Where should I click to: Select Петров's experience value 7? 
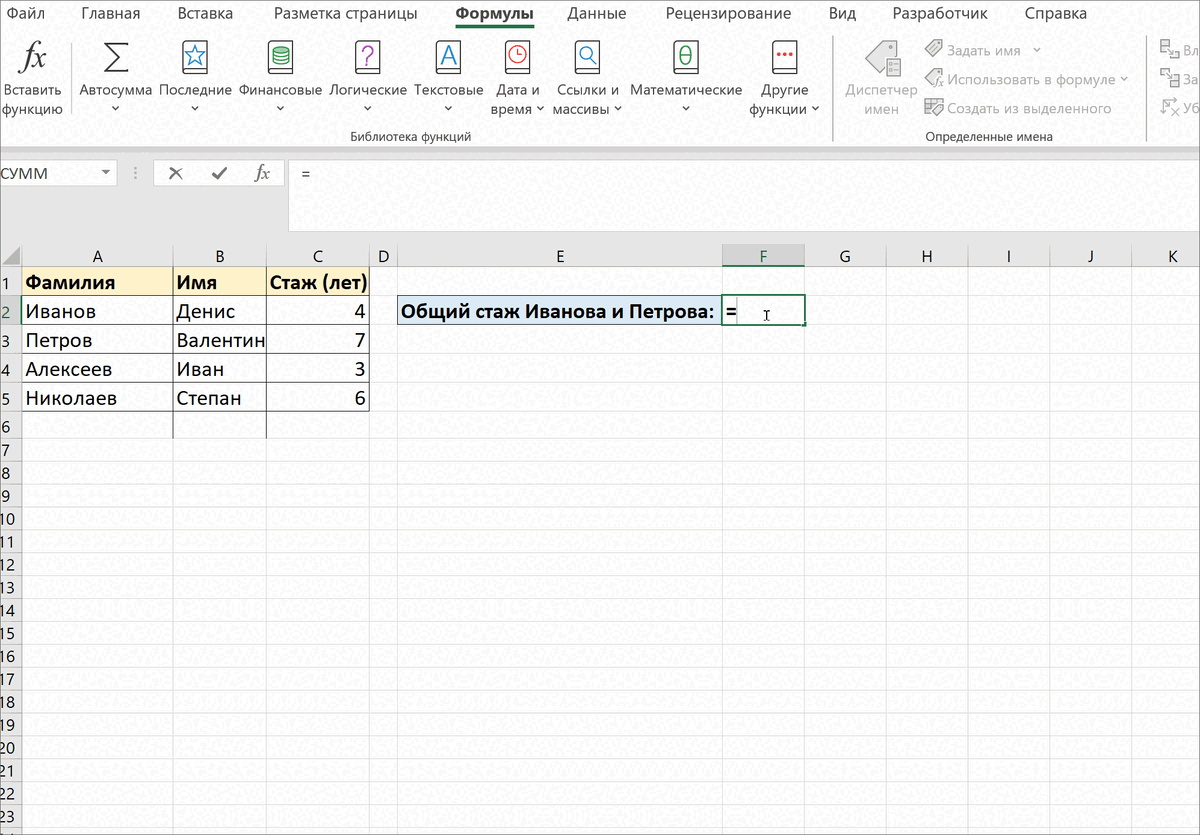[x=318, y=341]
